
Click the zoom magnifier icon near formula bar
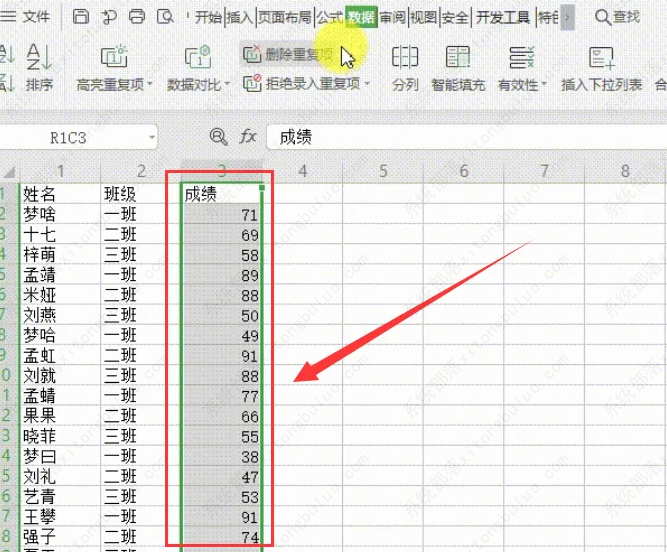click(x=218, y=137)
